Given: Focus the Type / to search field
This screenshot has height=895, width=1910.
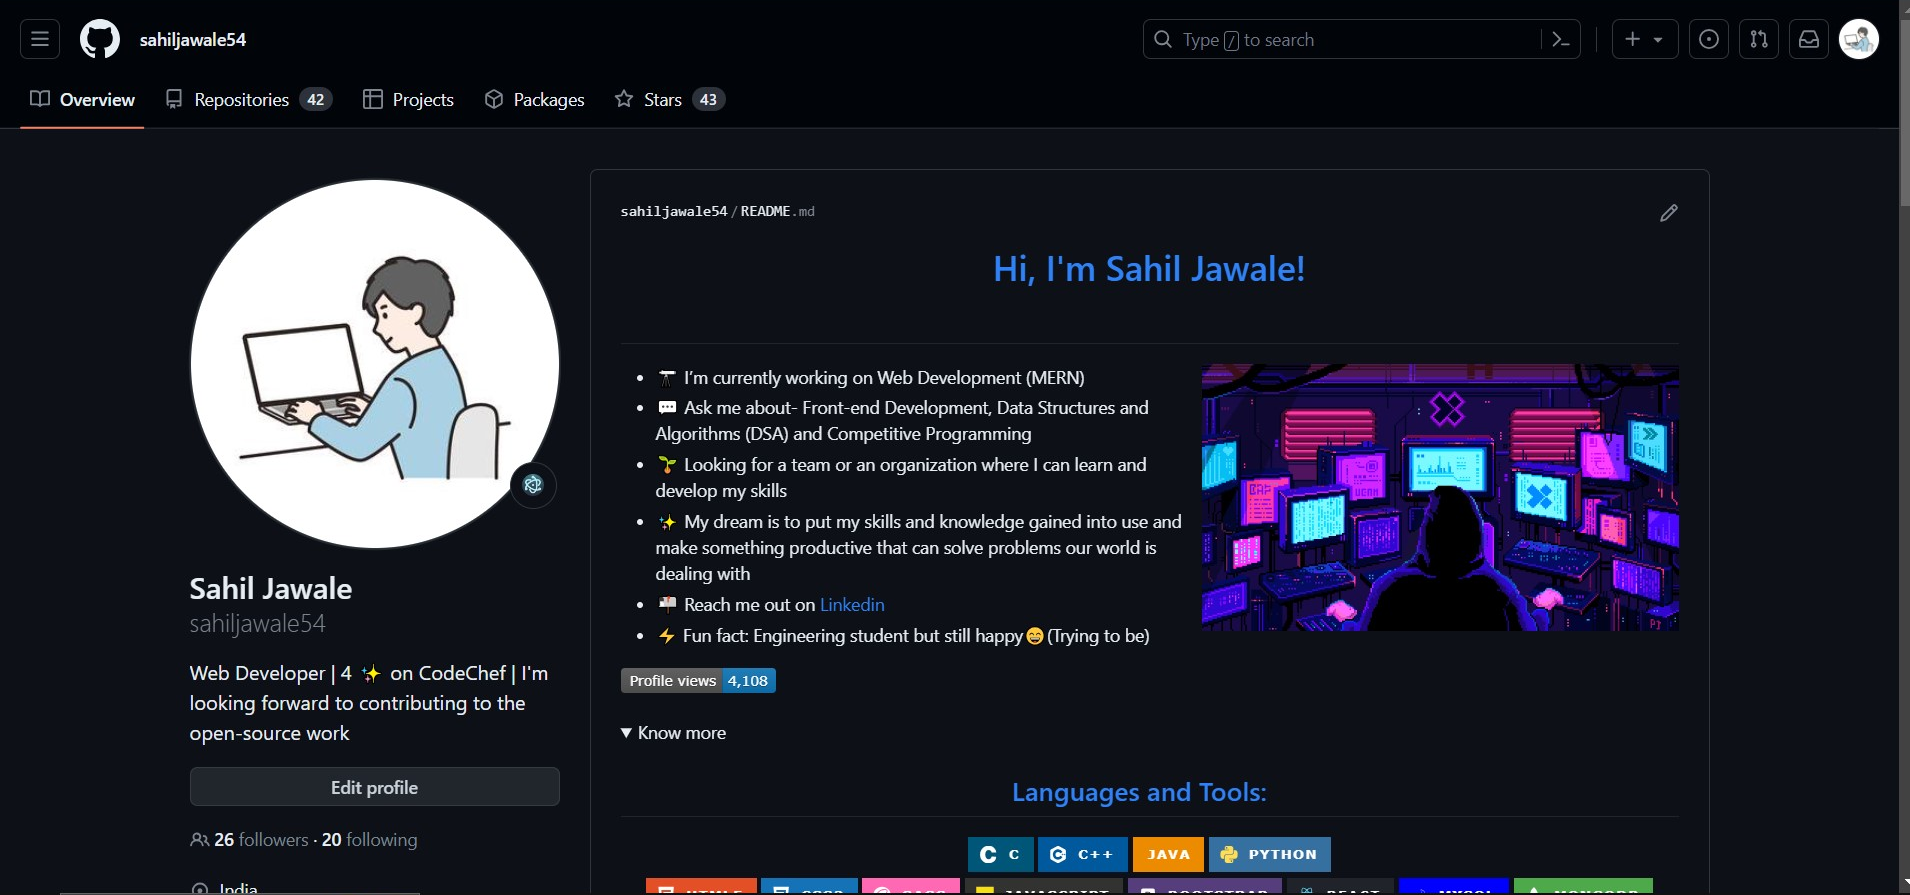Looking at the screenshot, I should tap(1361, 39).
